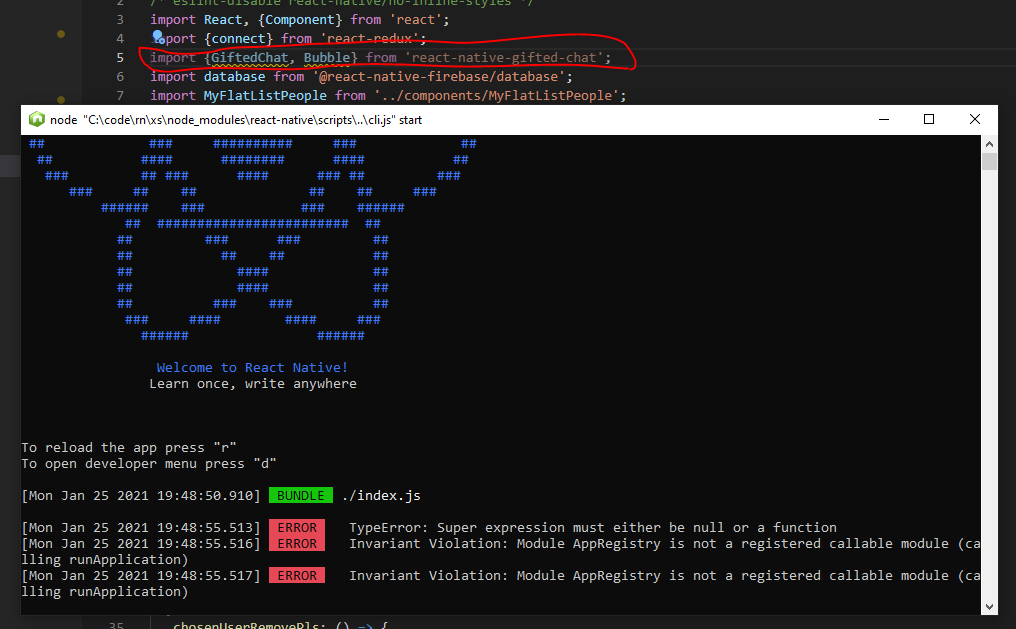This screenshot has height=629, width=1016.
Task: Minimize the node console window
Action: point(884,119)
